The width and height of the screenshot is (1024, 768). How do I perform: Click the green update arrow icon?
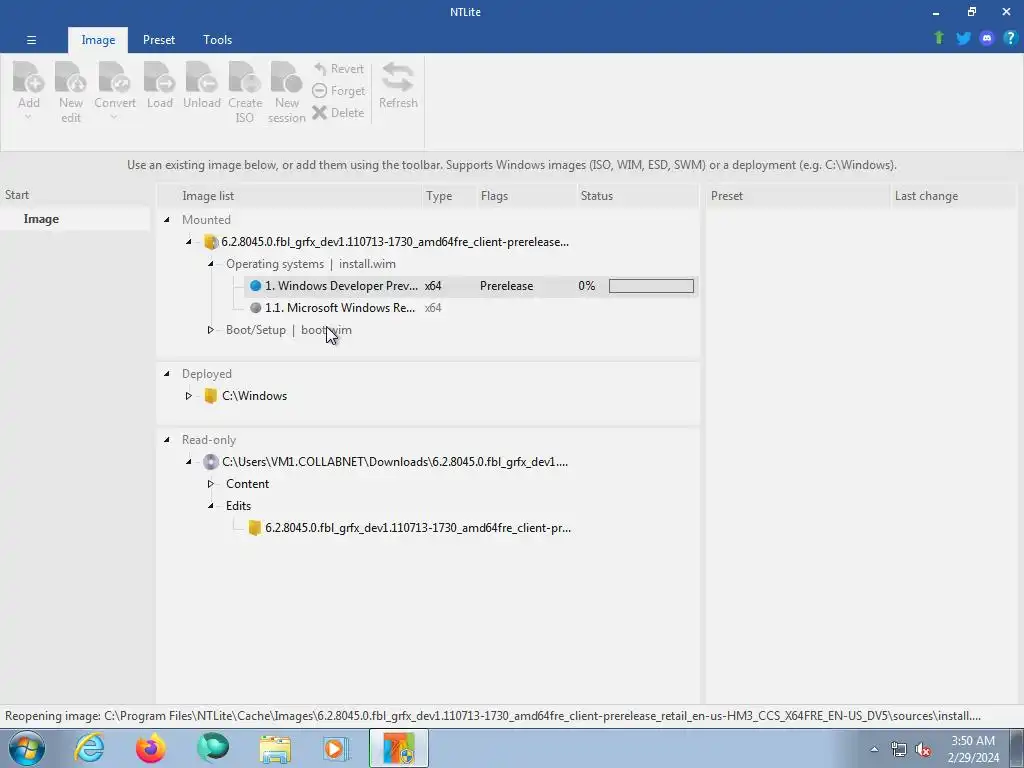coord(939,38)
